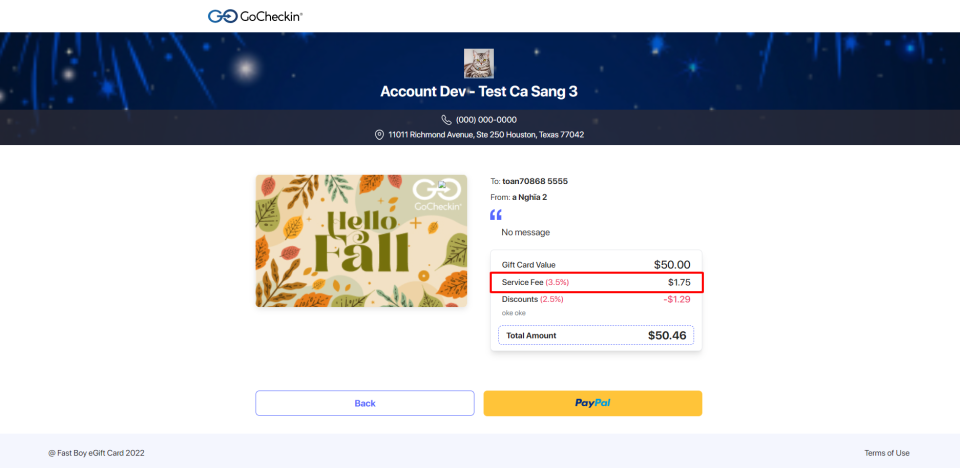
Task: Click the Gift Card Value label
Action: tap(529, 265)
